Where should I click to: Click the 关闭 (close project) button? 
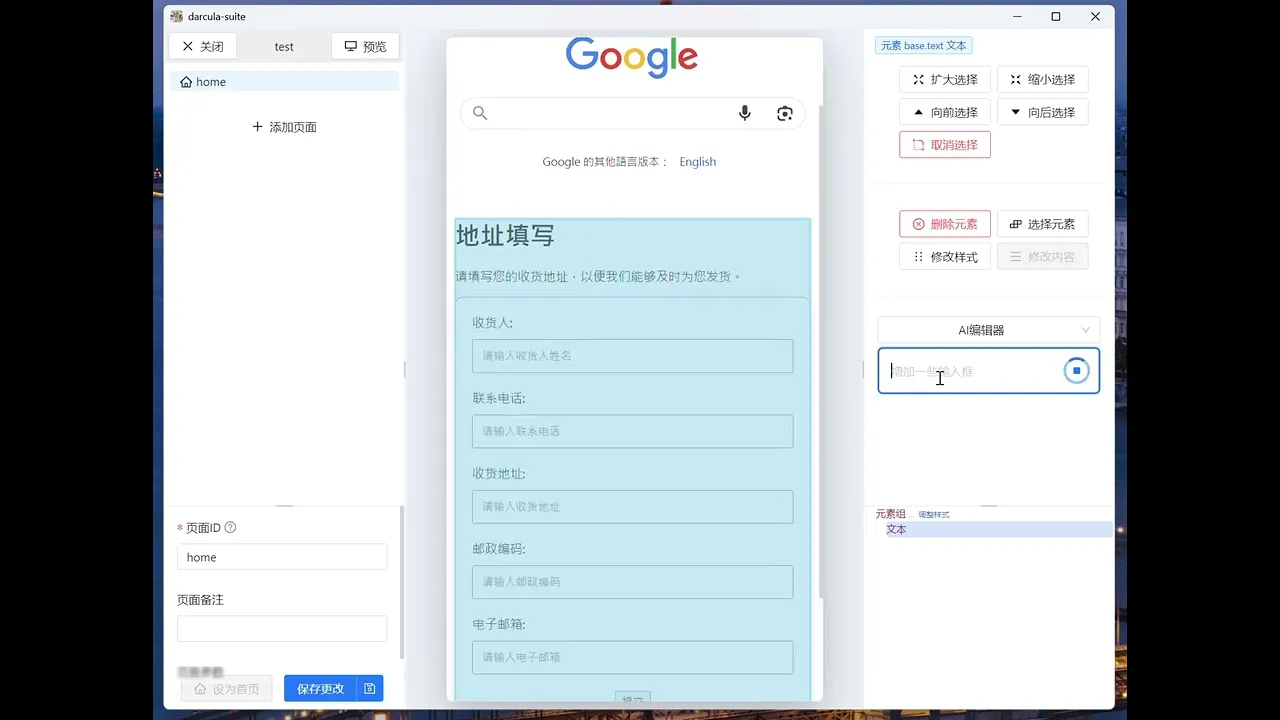tap(203, 46)
